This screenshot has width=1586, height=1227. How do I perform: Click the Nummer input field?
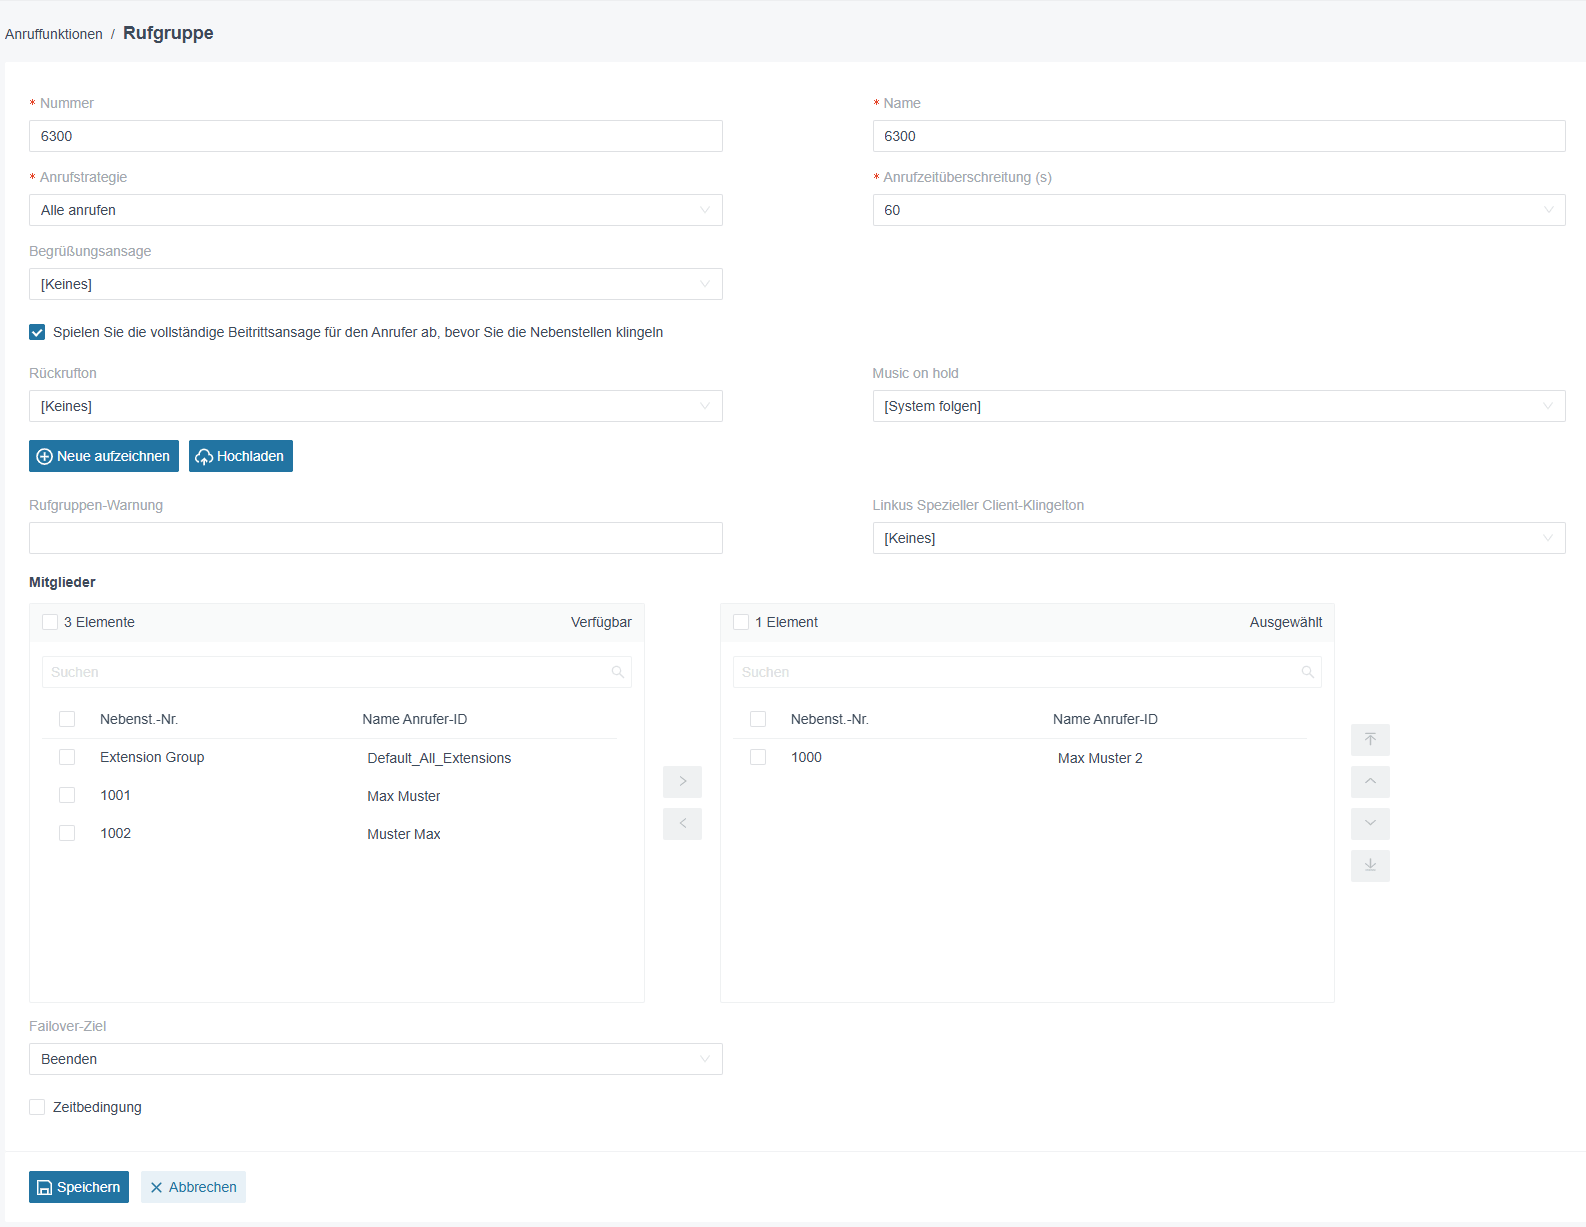(376, 136)
